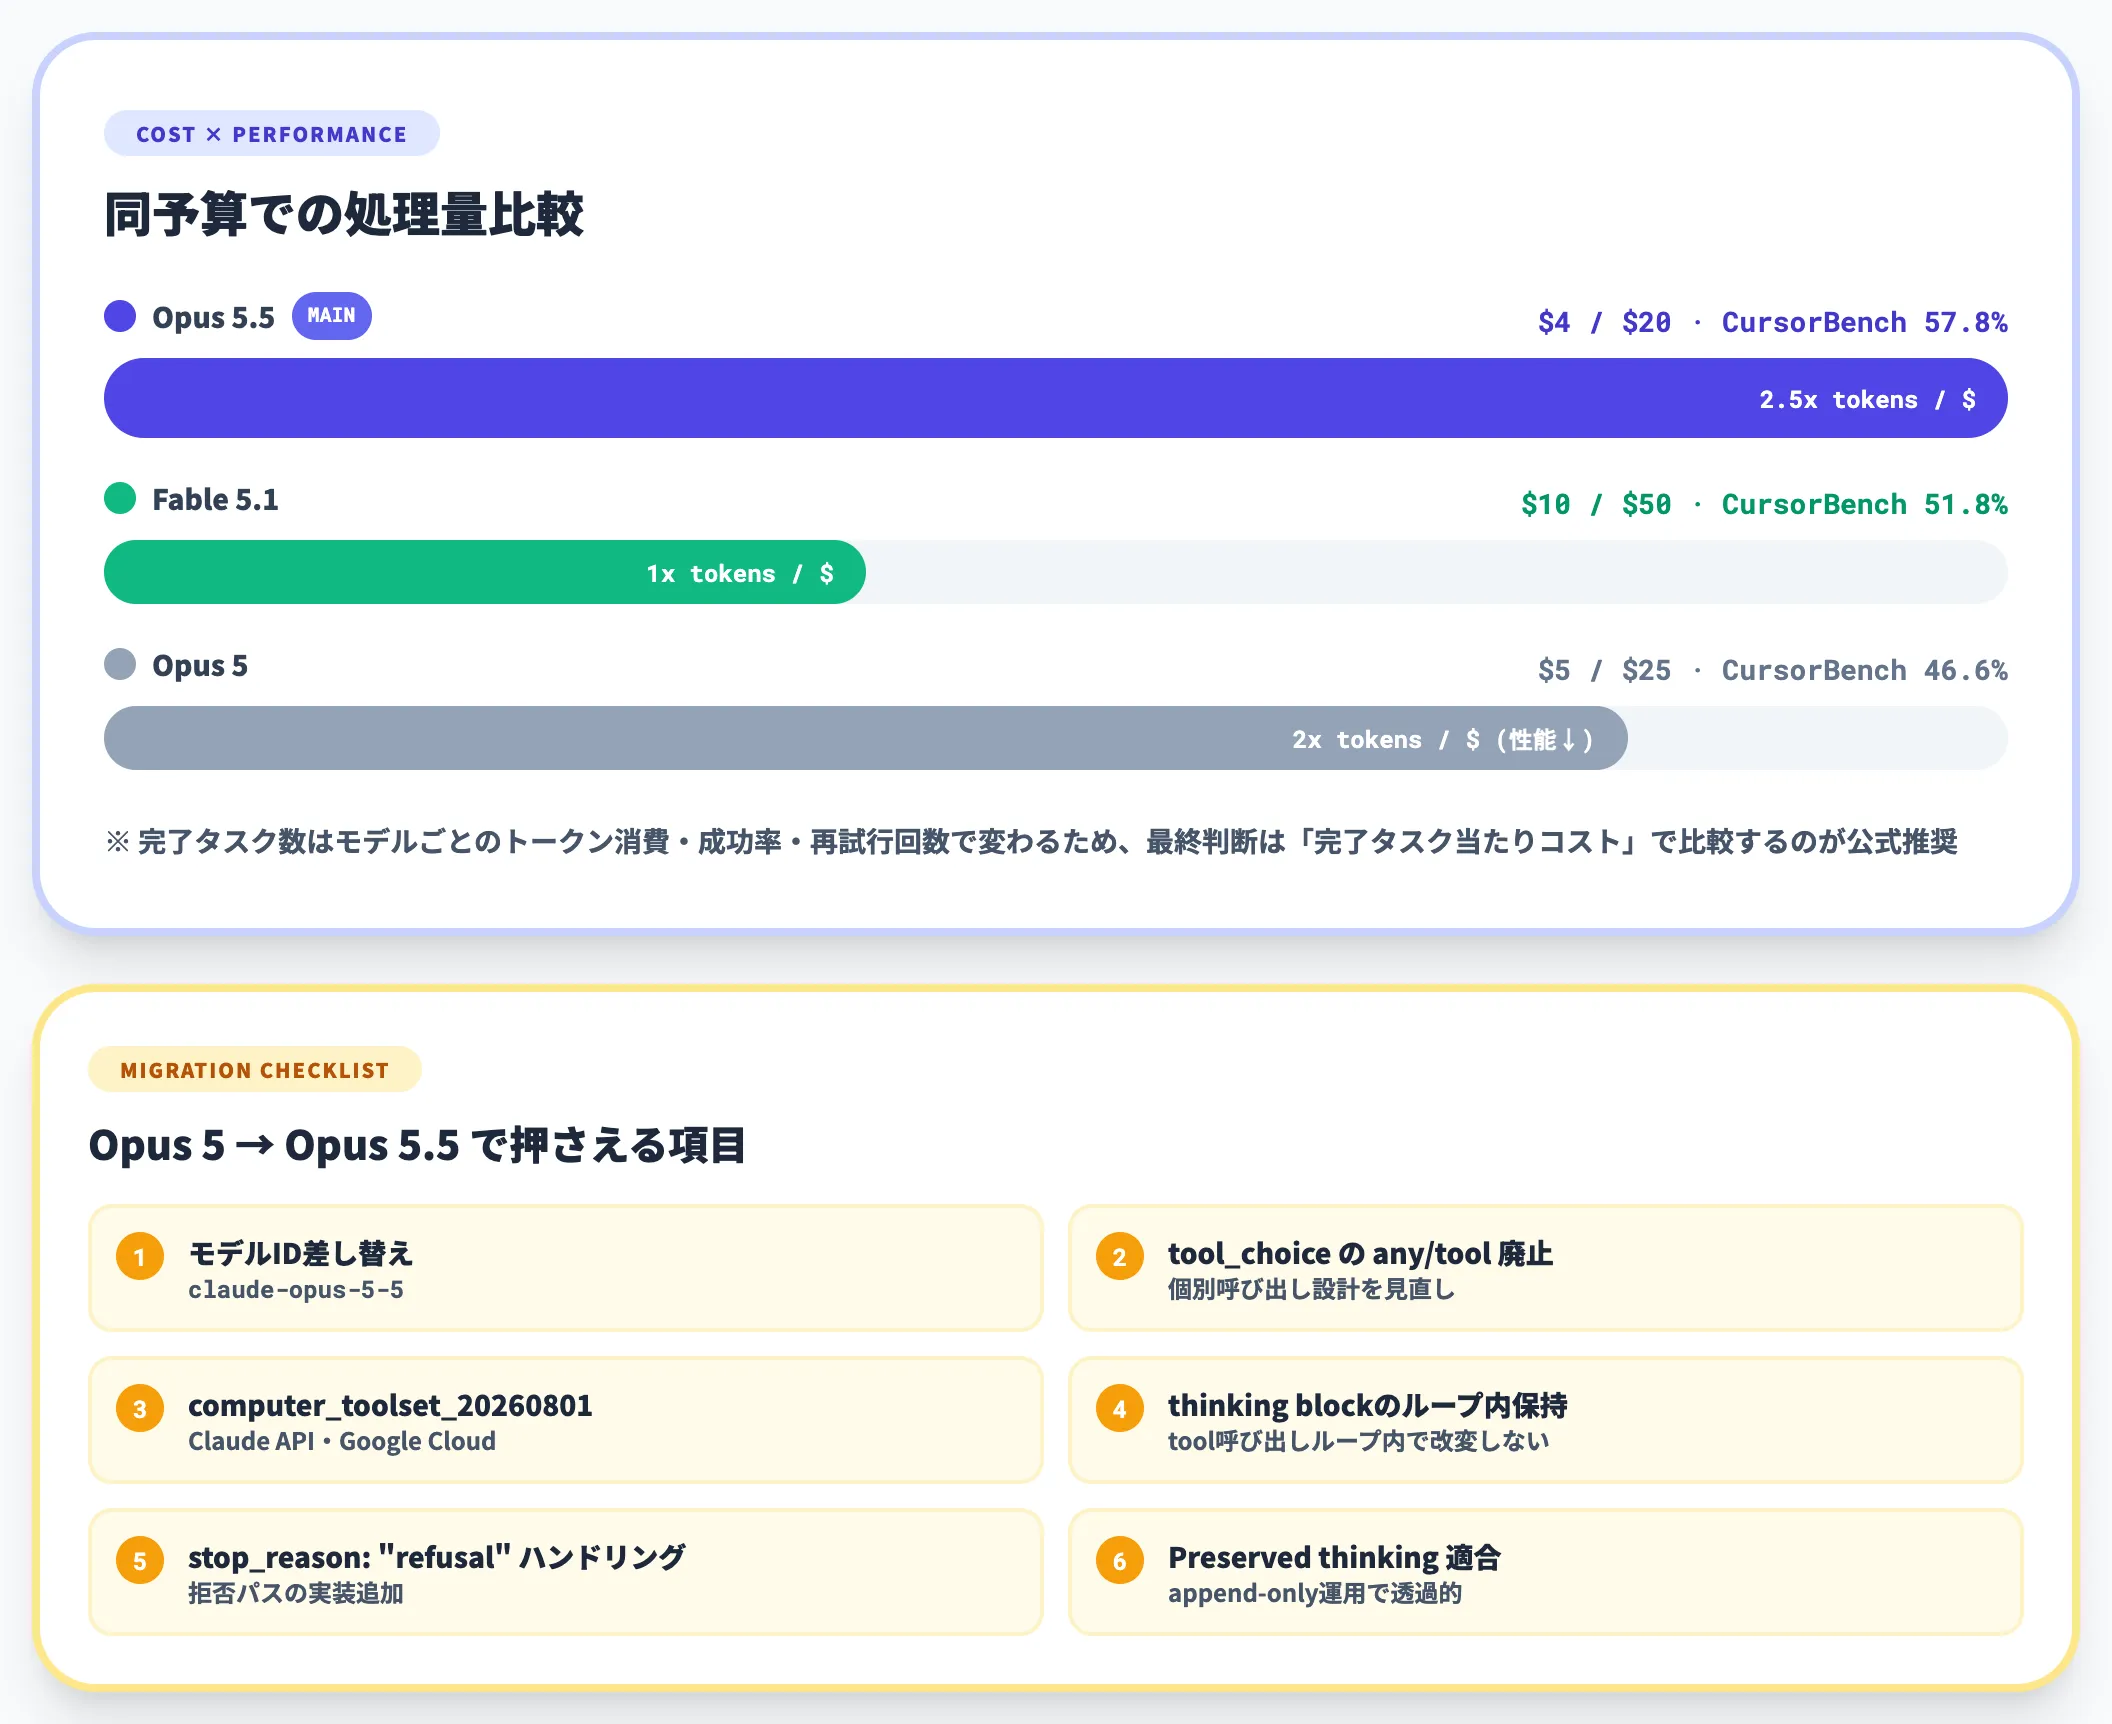Click the price text $4 / $20 CursorBench 57.8%
The width and height of the screenshot is (2112, 1724).
[x=1772, y=322]
